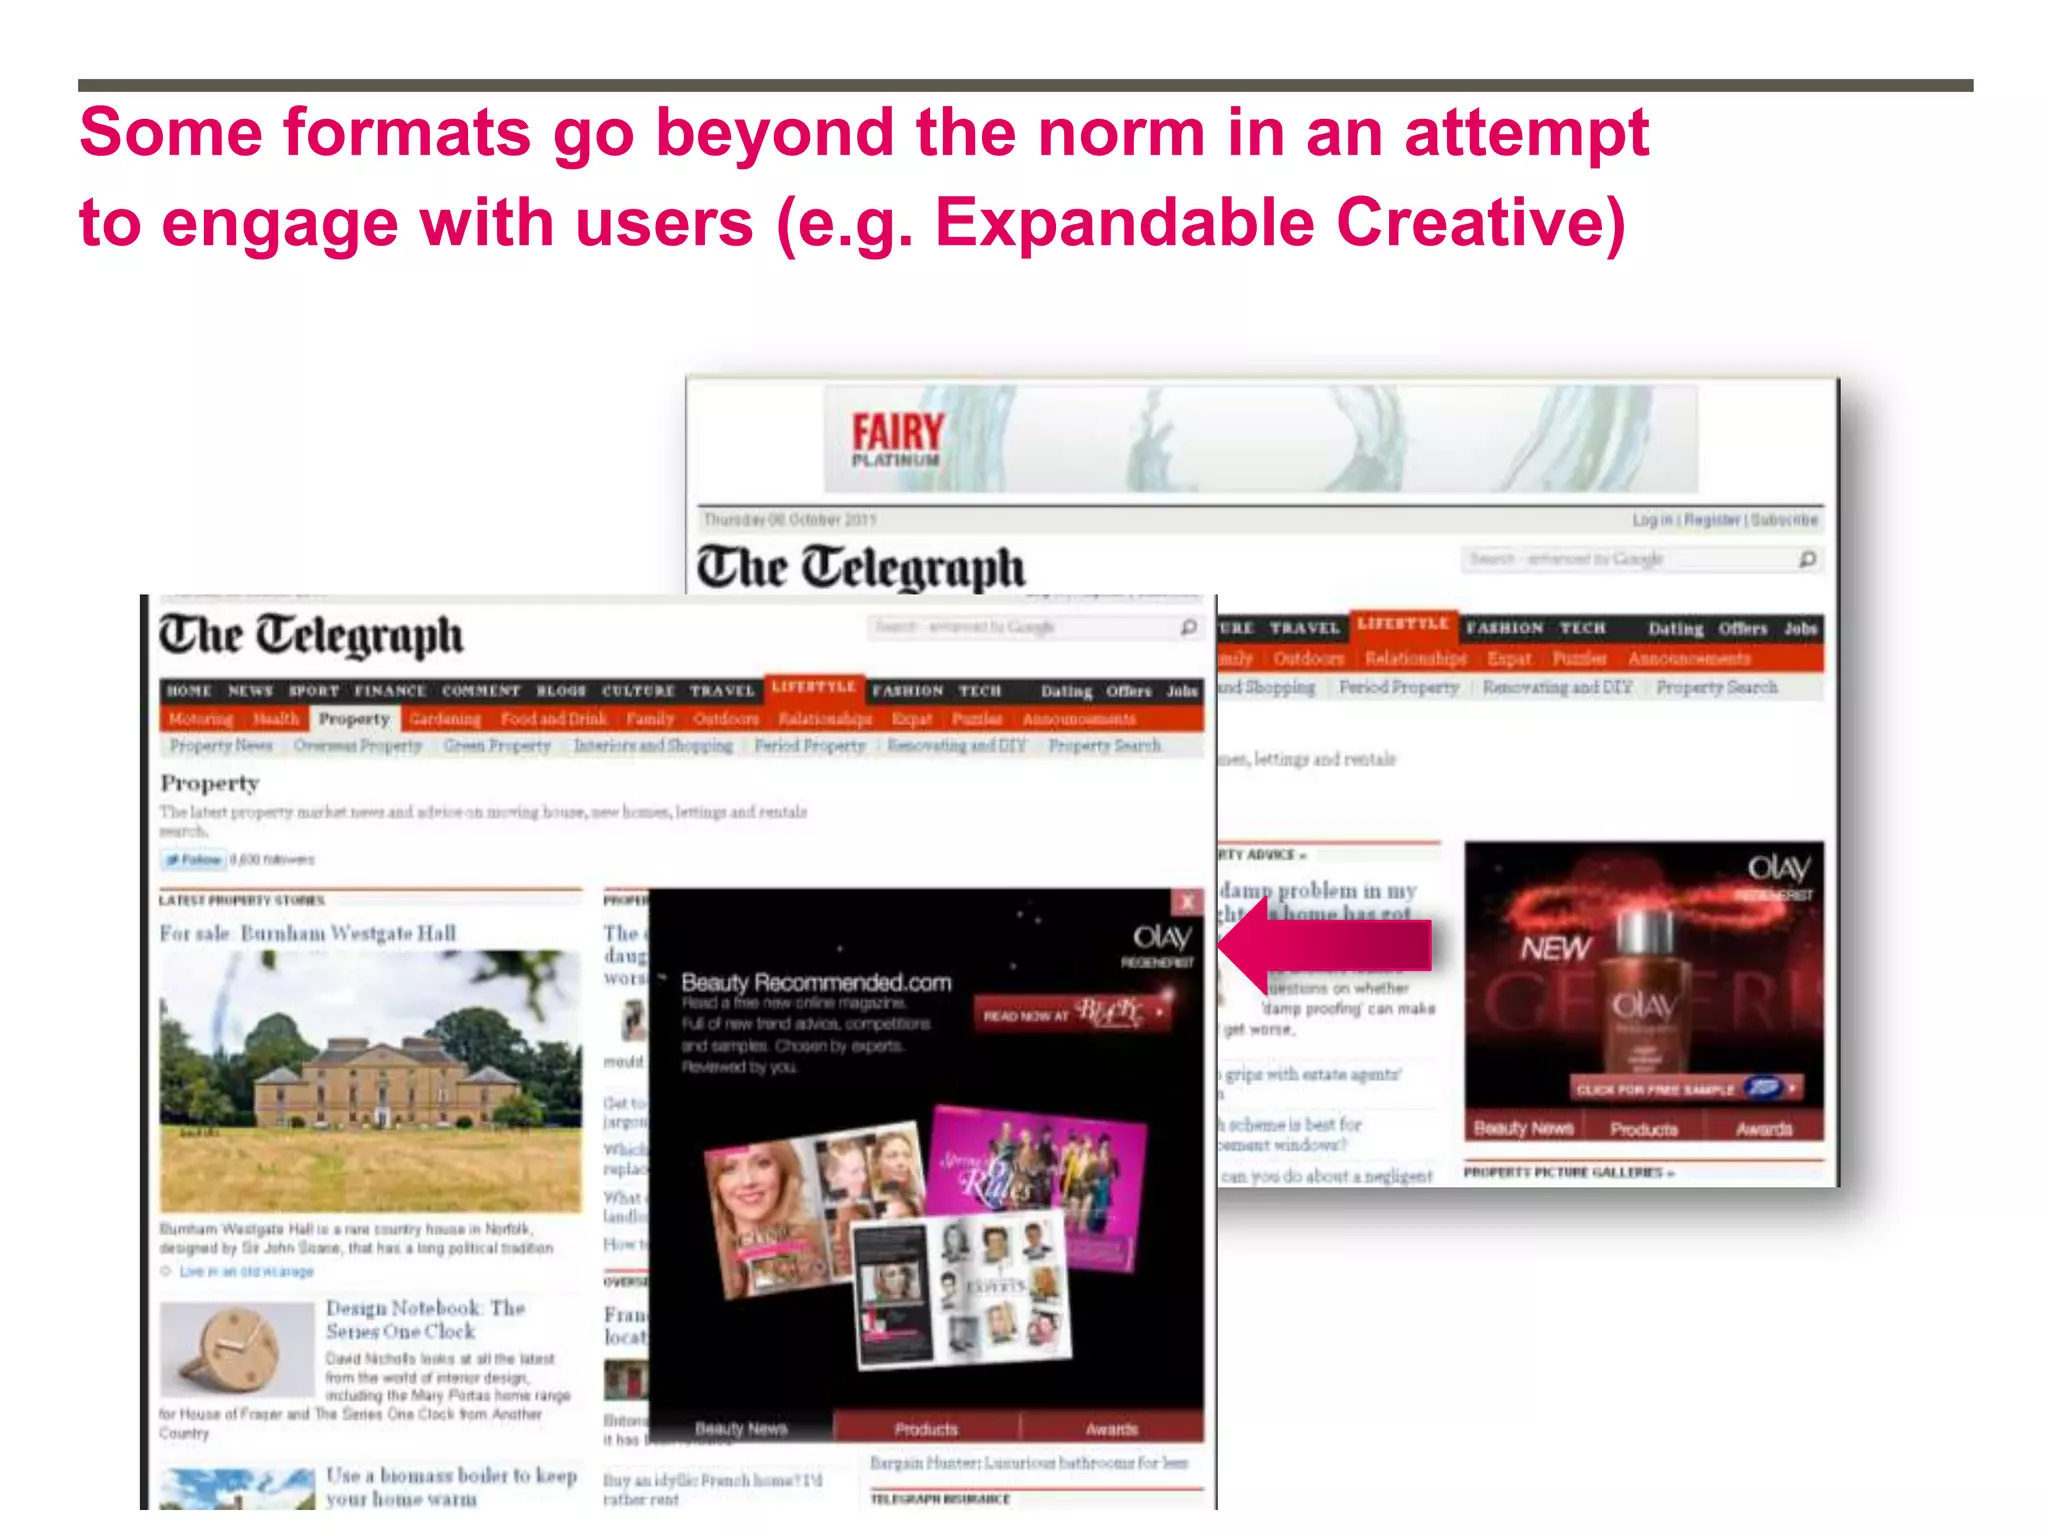Viewport: 2048px width, 1536px height.
Task: Open Interiors and Shopping link in front page
Action: point(653,746)
